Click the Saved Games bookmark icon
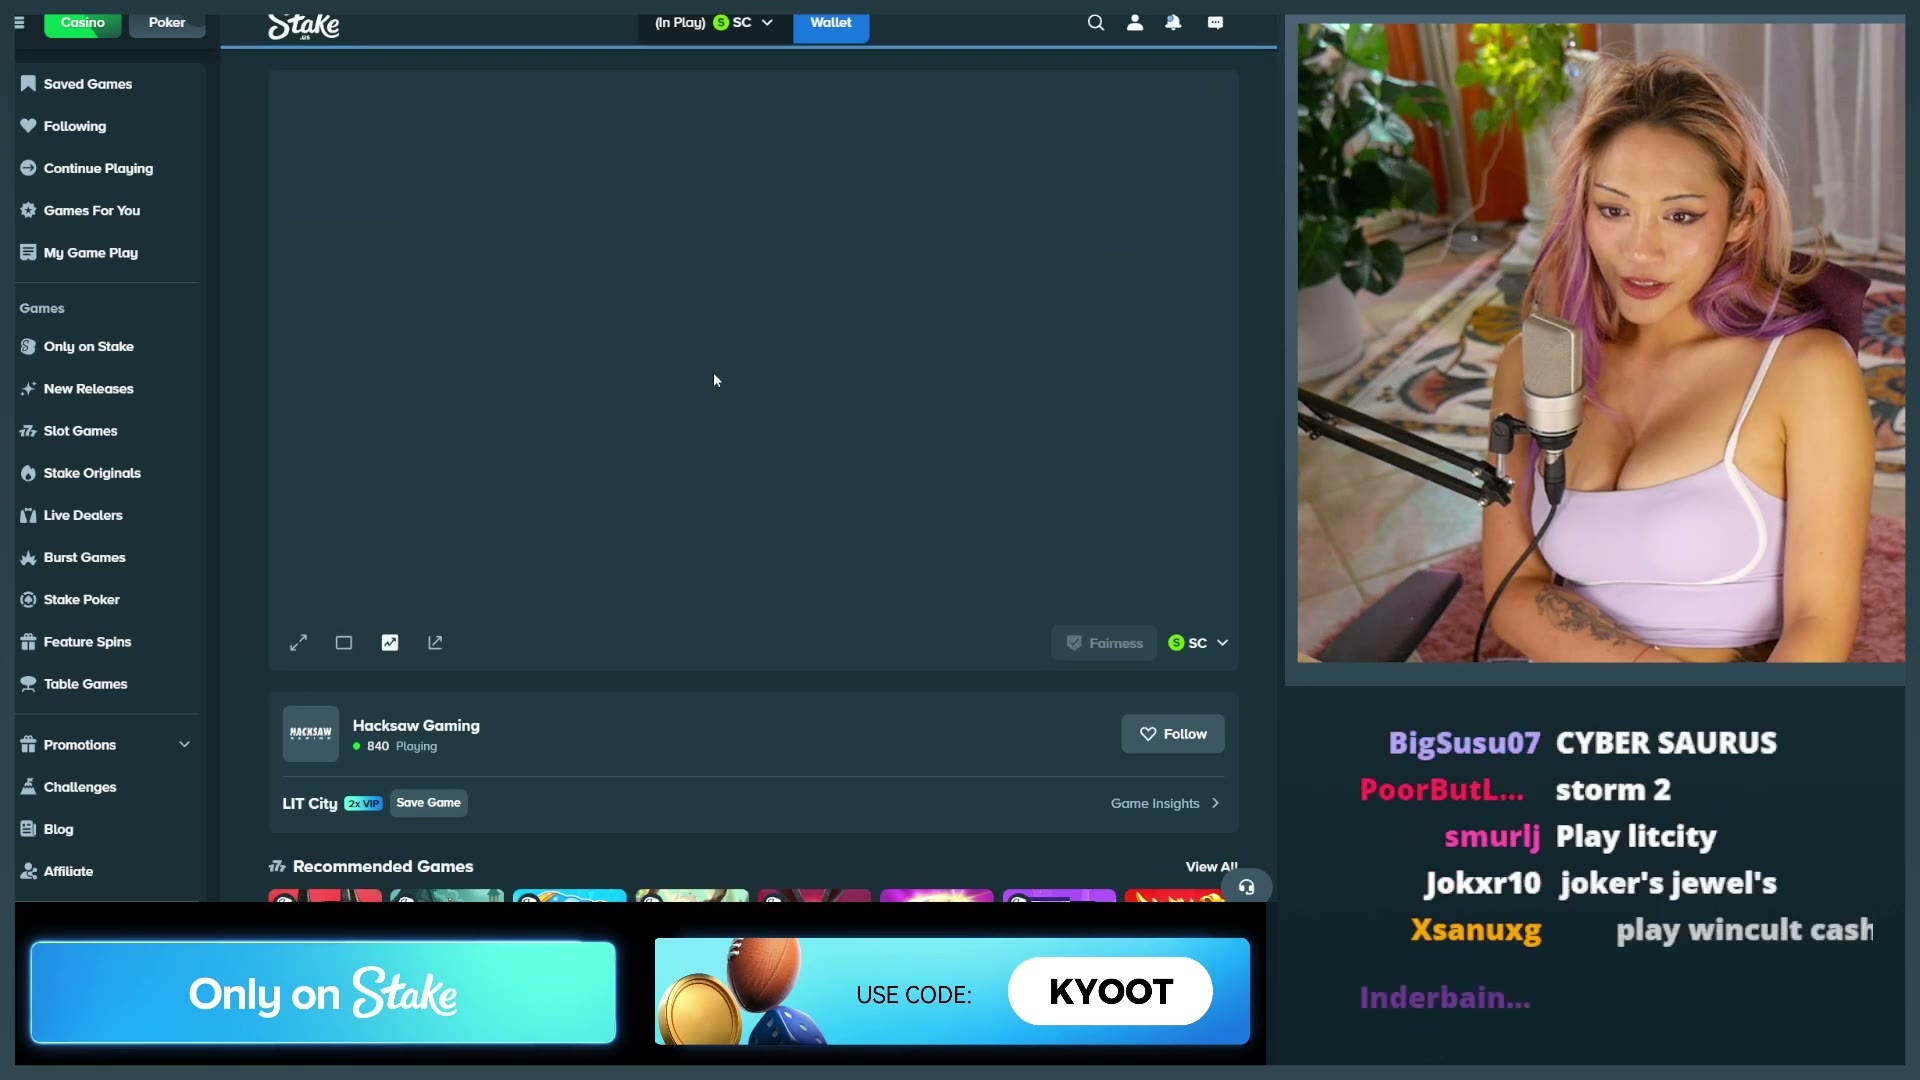The width and height of the screenshot is (1920, 1080). (28, 84)
